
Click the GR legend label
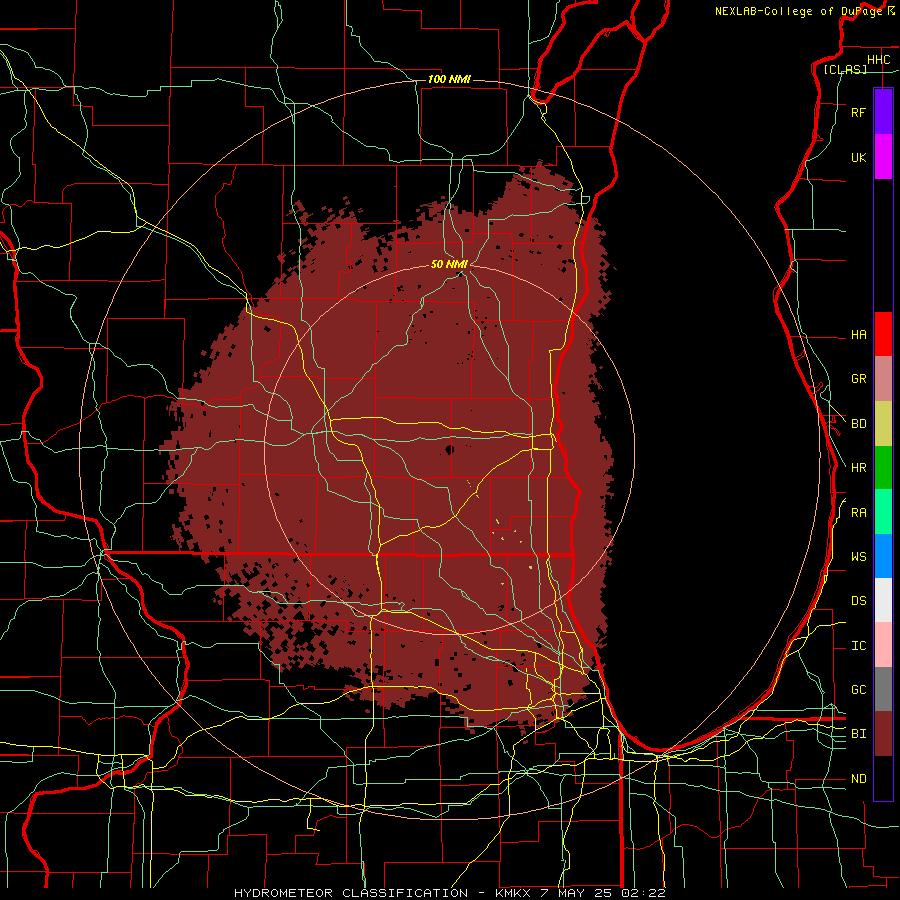pos(858,379)
